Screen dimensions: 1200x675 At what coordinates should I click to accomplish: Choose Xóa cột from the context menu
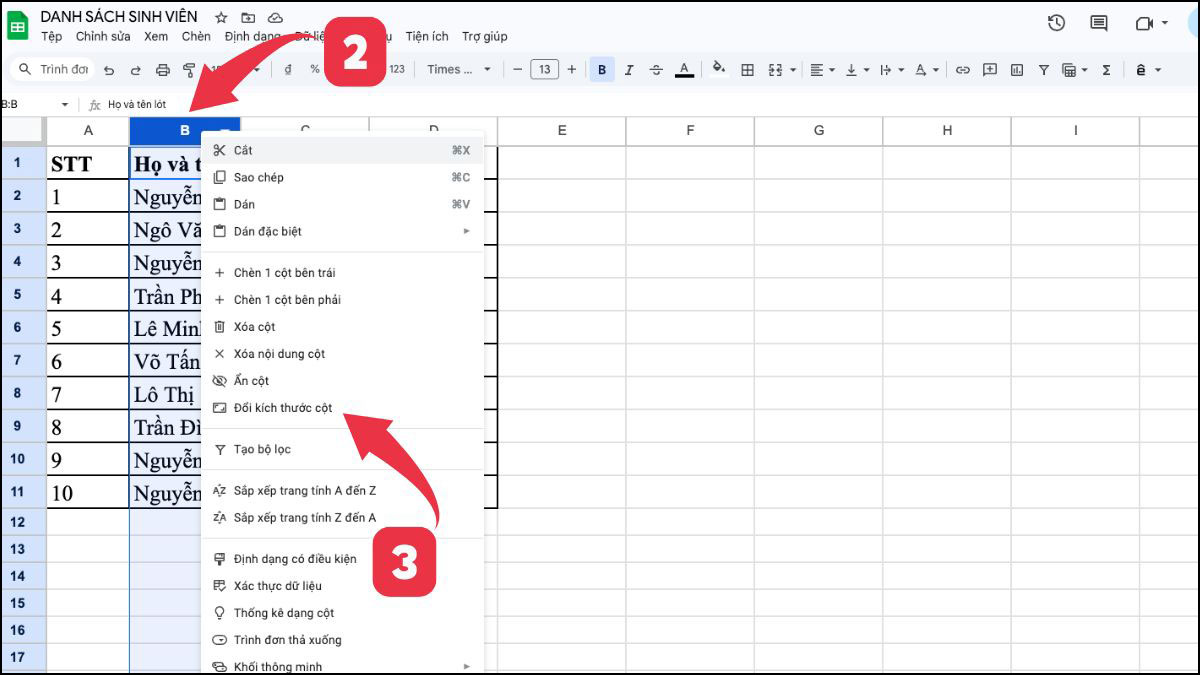pos(253,326)
